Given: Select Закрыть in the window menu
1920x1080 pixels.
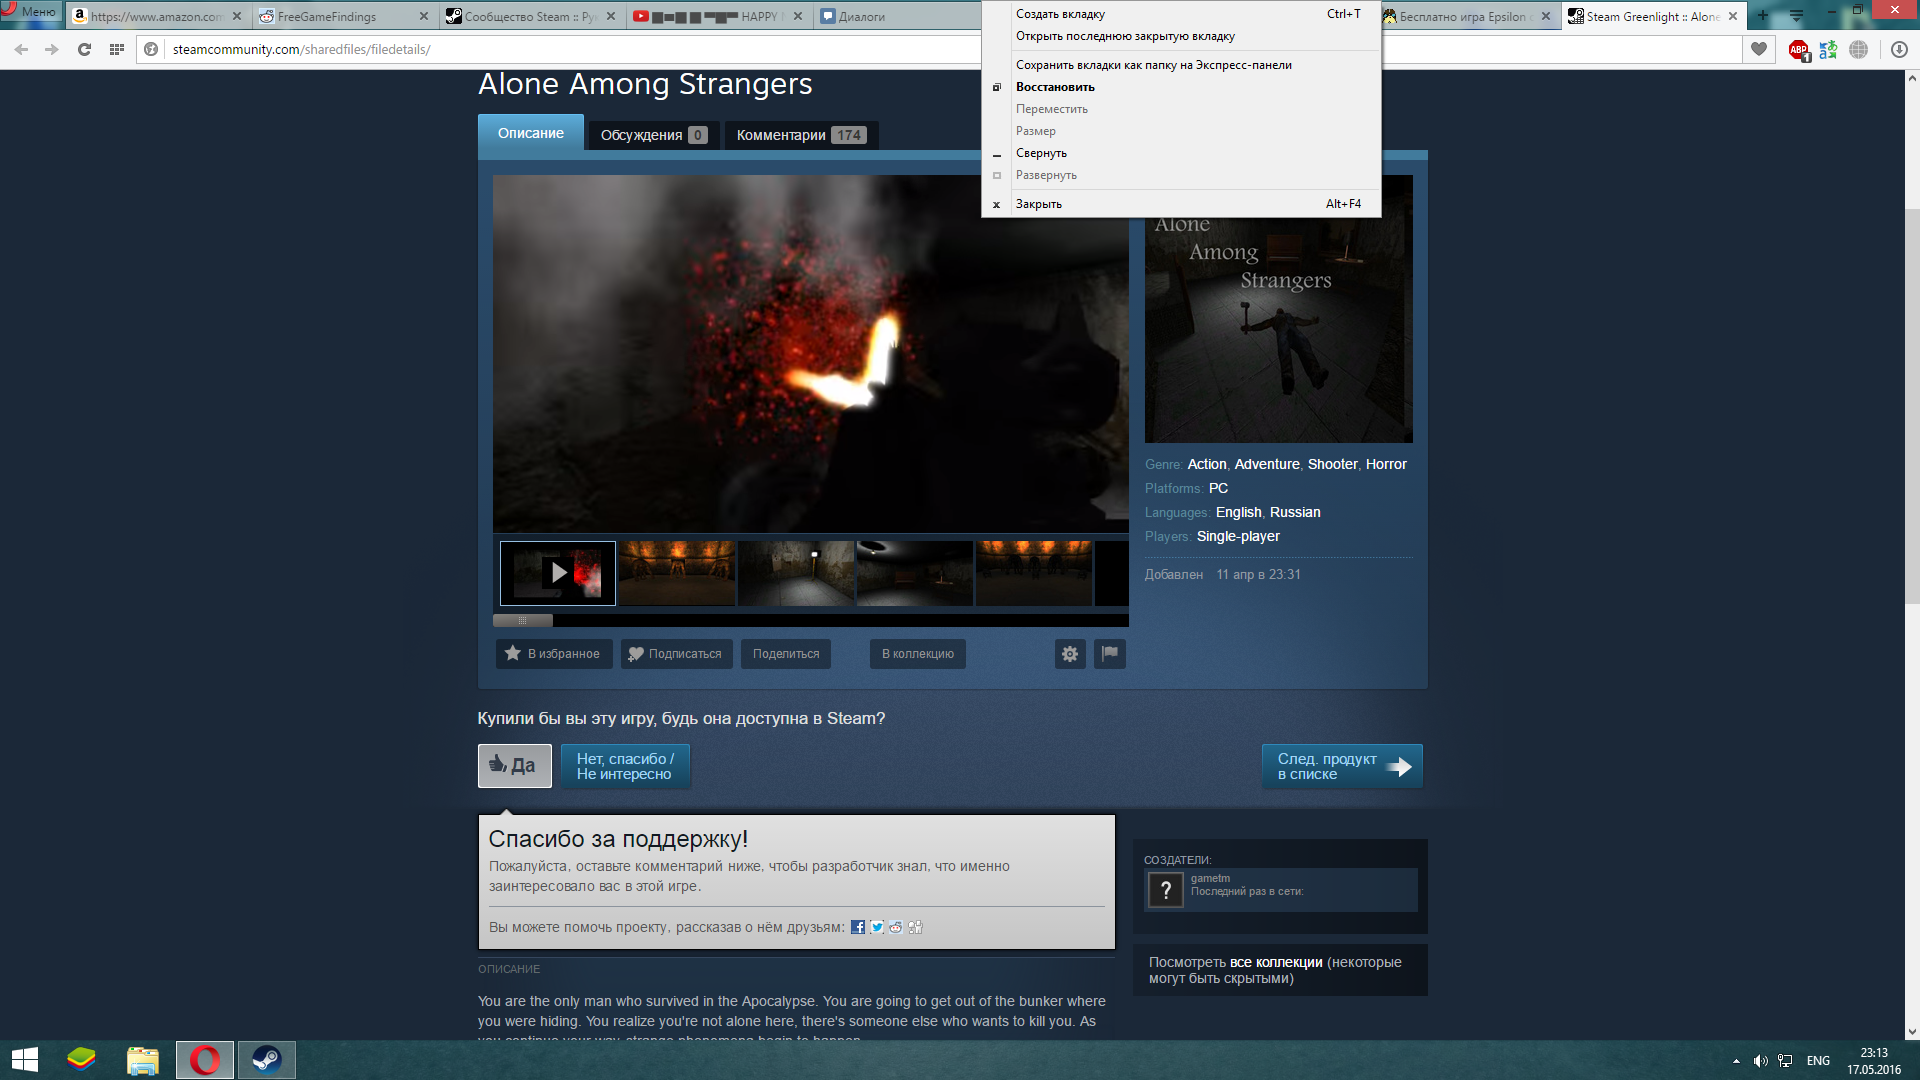Looking at the screenshot, I should [x=1181, y=204].
